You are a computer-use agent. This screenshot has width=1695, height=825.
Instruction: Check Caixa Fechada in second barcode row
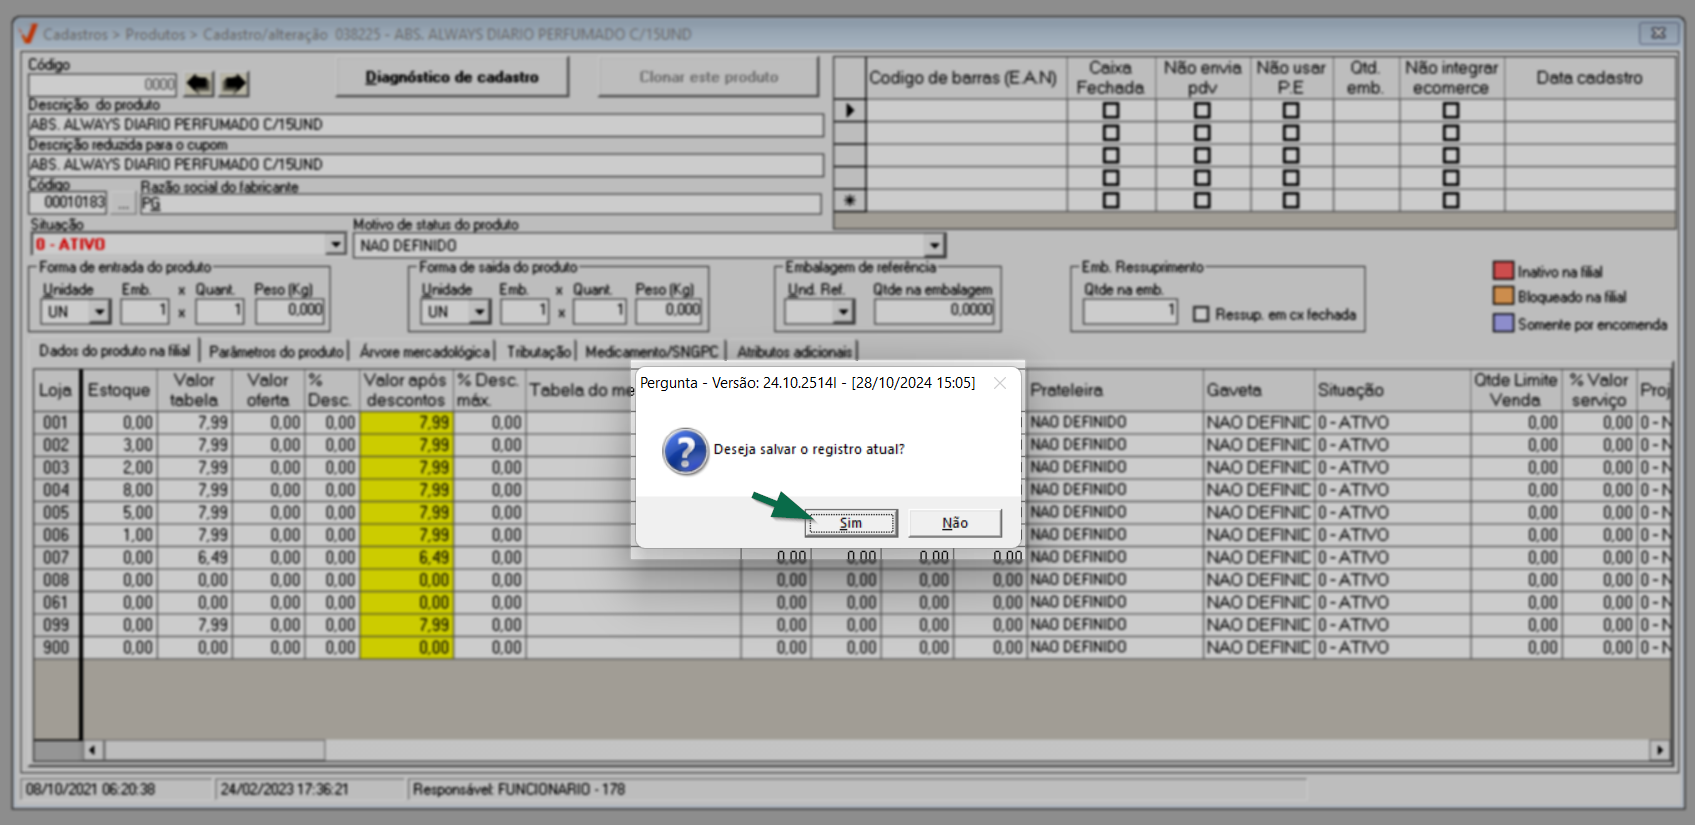coord(1111,133)
